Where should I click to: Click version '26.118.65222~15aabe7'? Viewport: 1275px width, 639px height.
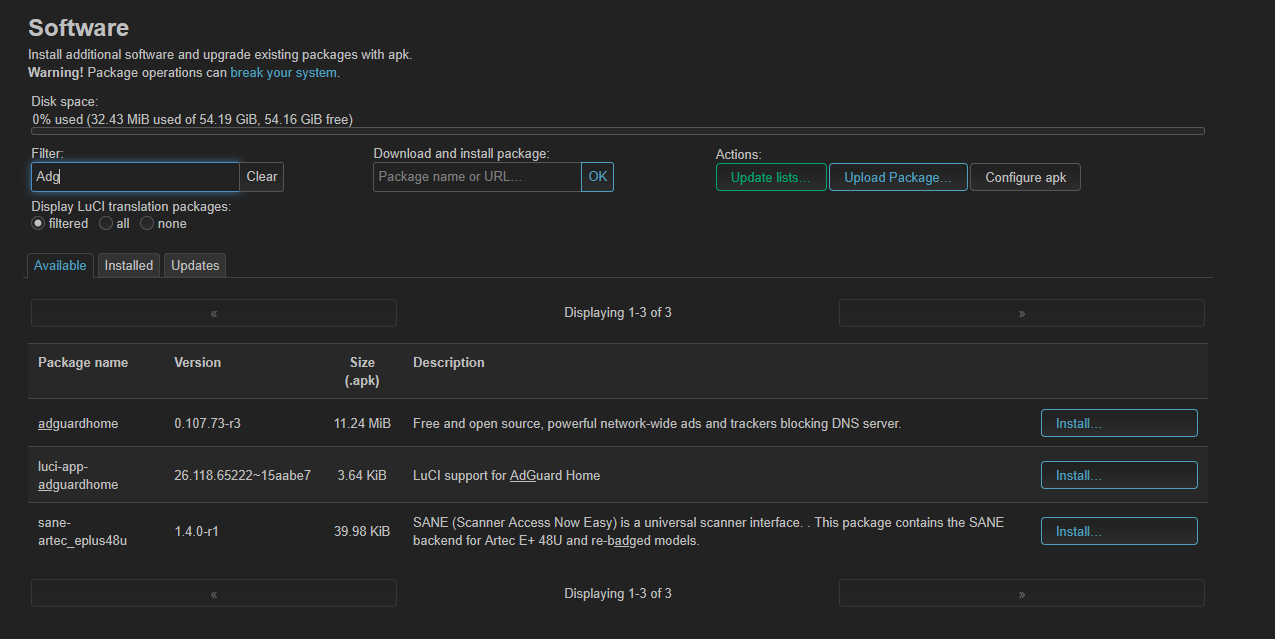243,475
